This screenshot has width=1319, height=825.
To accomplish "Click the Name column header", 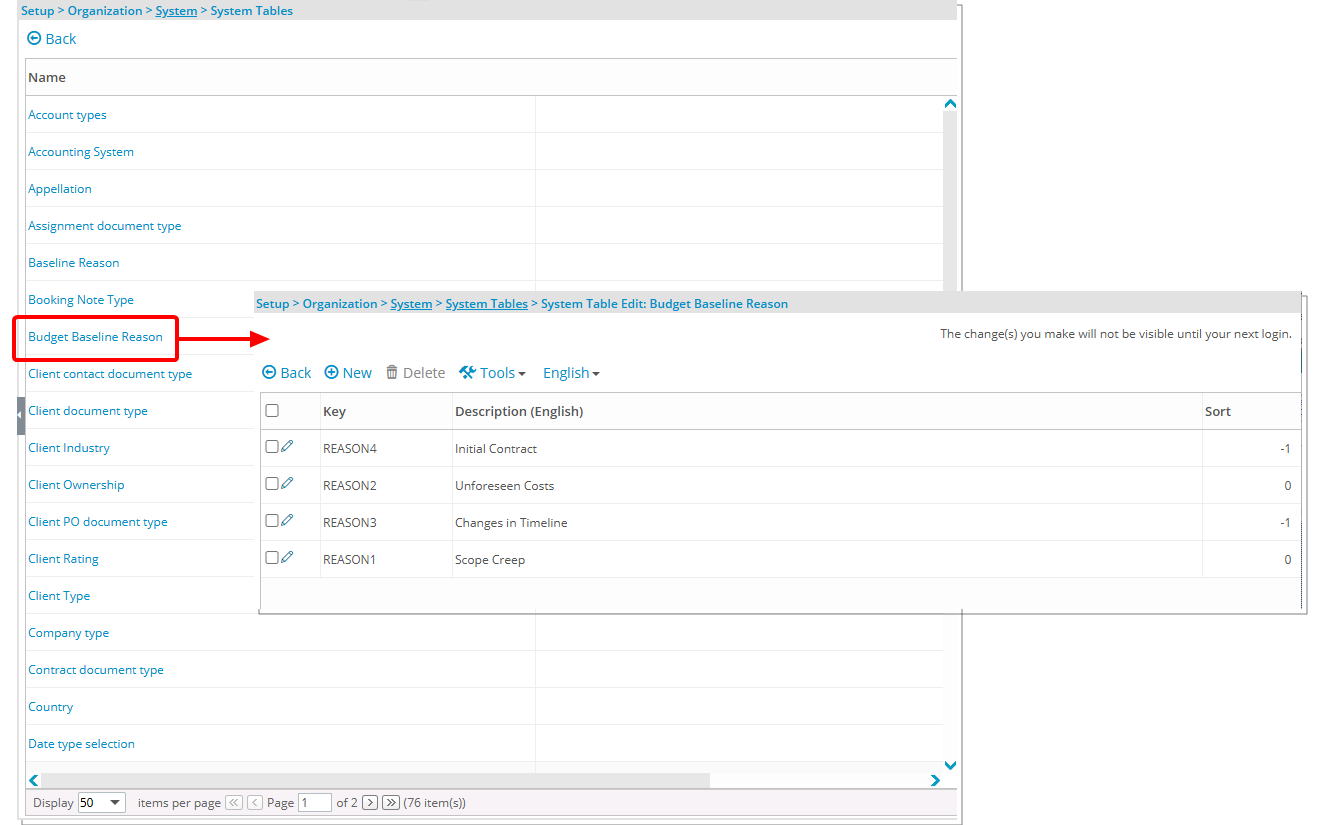I will click(47, 77).
